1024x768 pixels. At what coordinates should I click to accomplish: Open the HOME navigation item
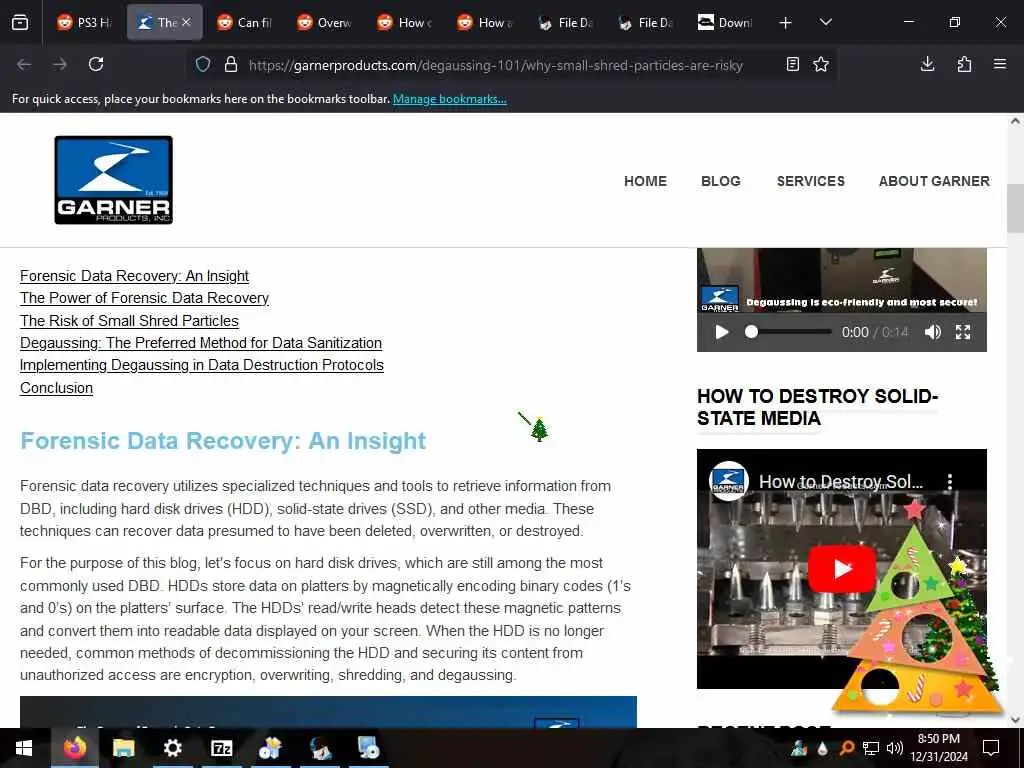coord(645,182)
